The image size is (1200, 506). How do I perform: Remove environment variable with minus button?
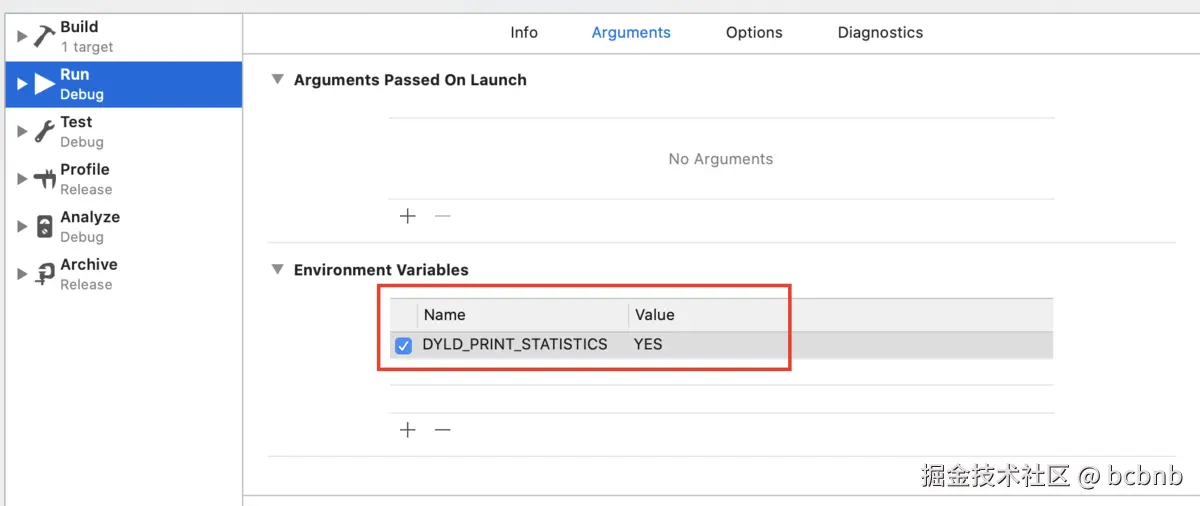(443, 430)
